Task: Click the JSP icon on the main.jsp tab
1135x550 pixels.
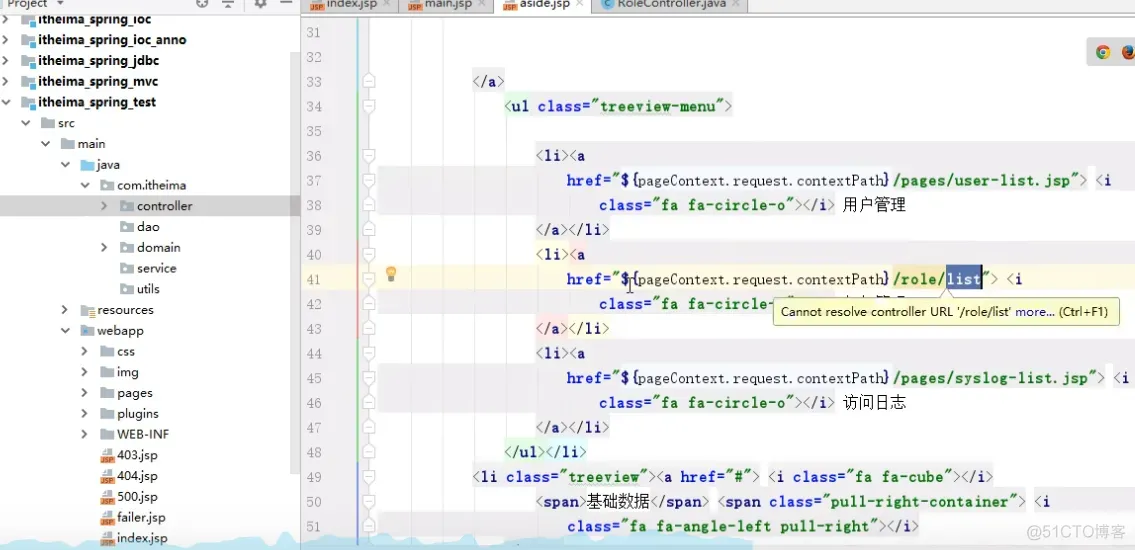Action: (415, 5)
